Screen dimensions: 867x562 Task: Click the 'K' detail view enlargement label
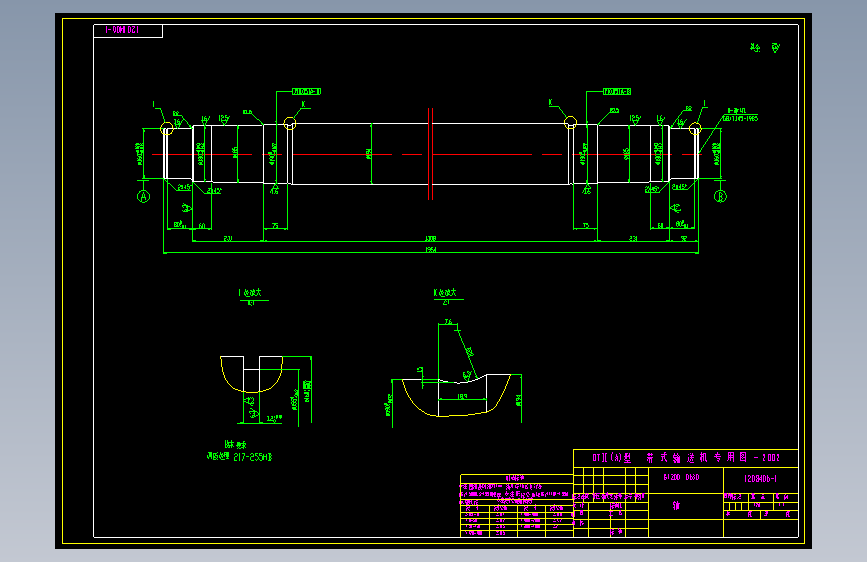(445, 293)
